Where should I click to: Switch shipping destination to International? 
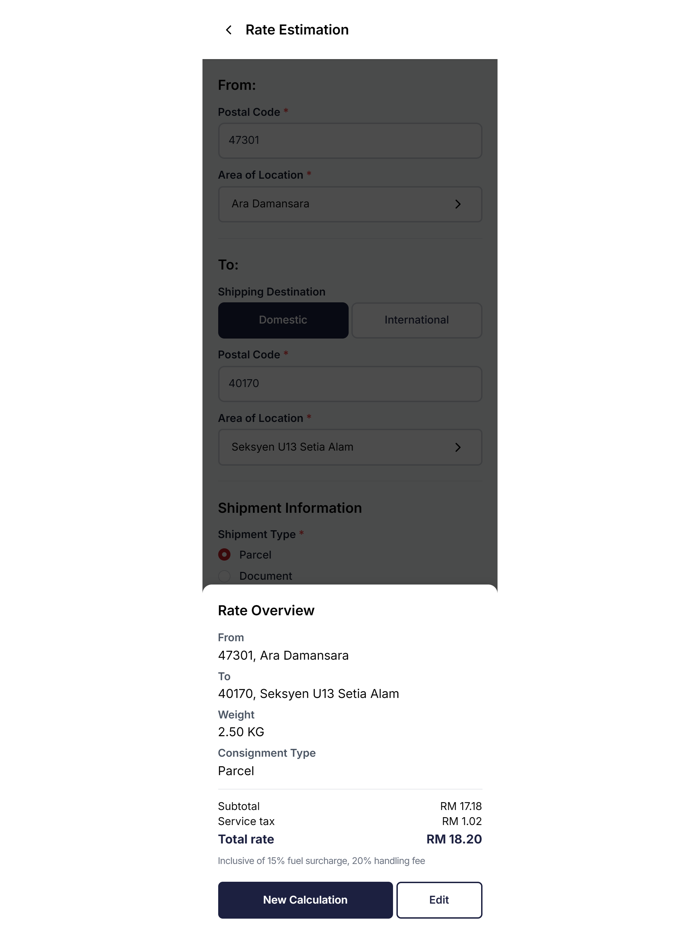pyautogui.click(x=416, y=320)
